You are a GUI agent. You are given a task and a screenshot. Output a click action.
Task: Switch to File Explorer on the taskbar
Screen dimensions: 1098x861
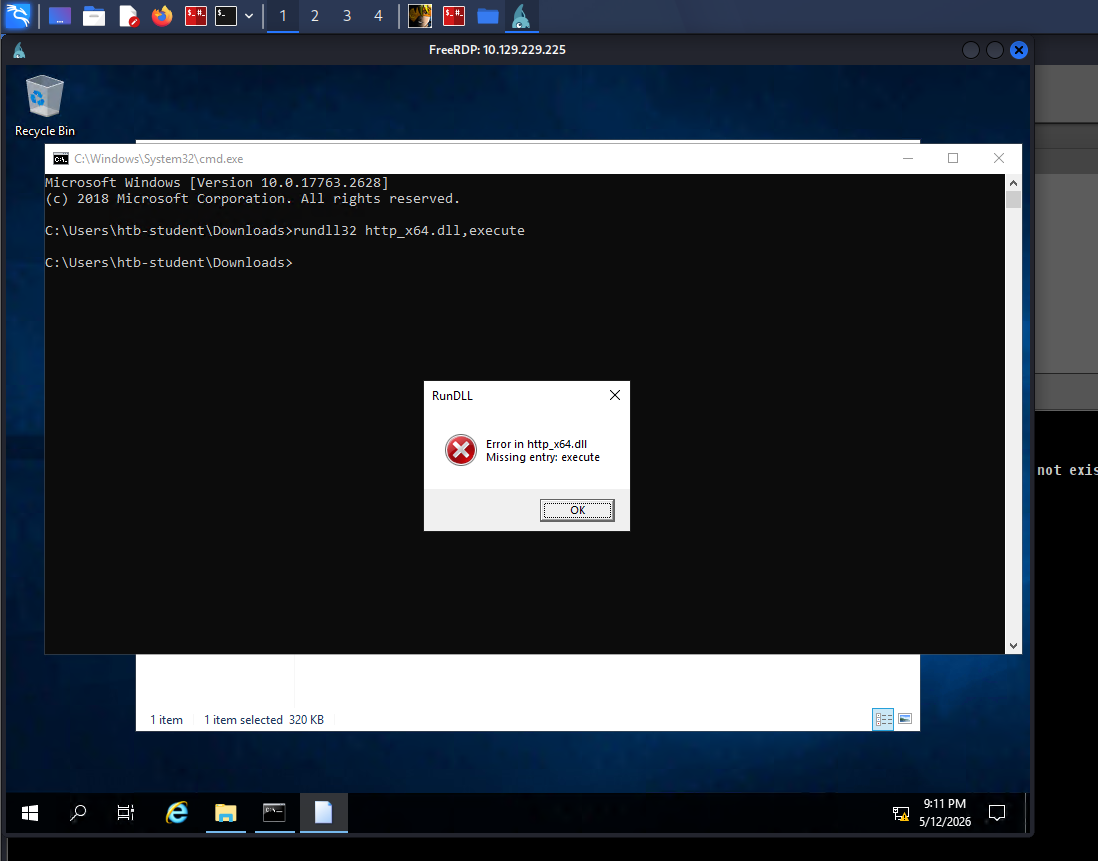(x=225, y=813)
